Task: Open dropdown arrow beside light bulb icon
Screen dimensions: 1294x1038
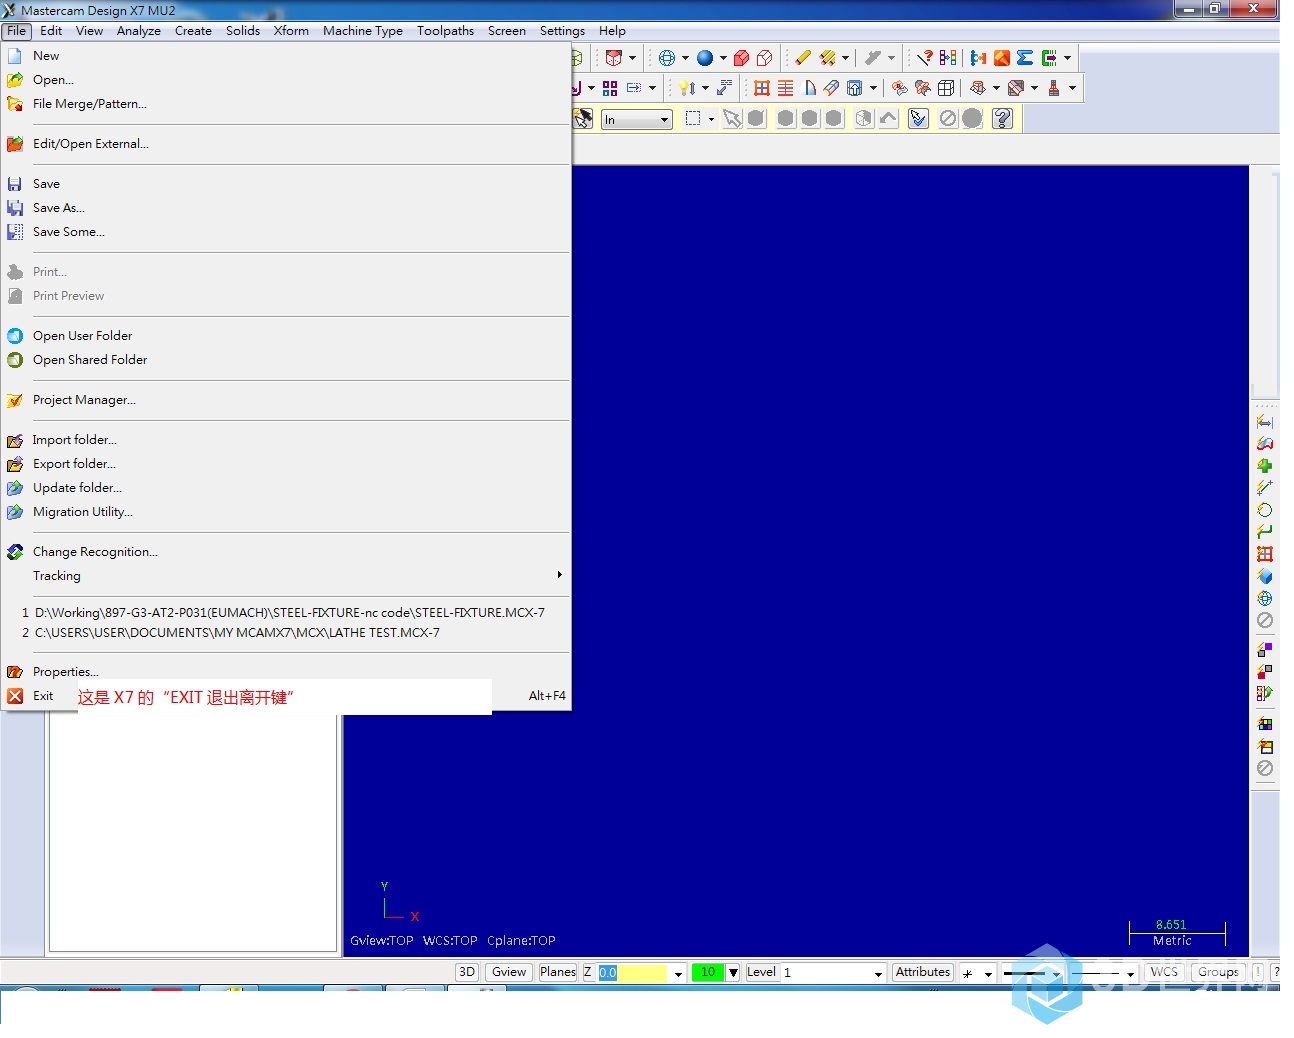Action: tap(704, 88)
